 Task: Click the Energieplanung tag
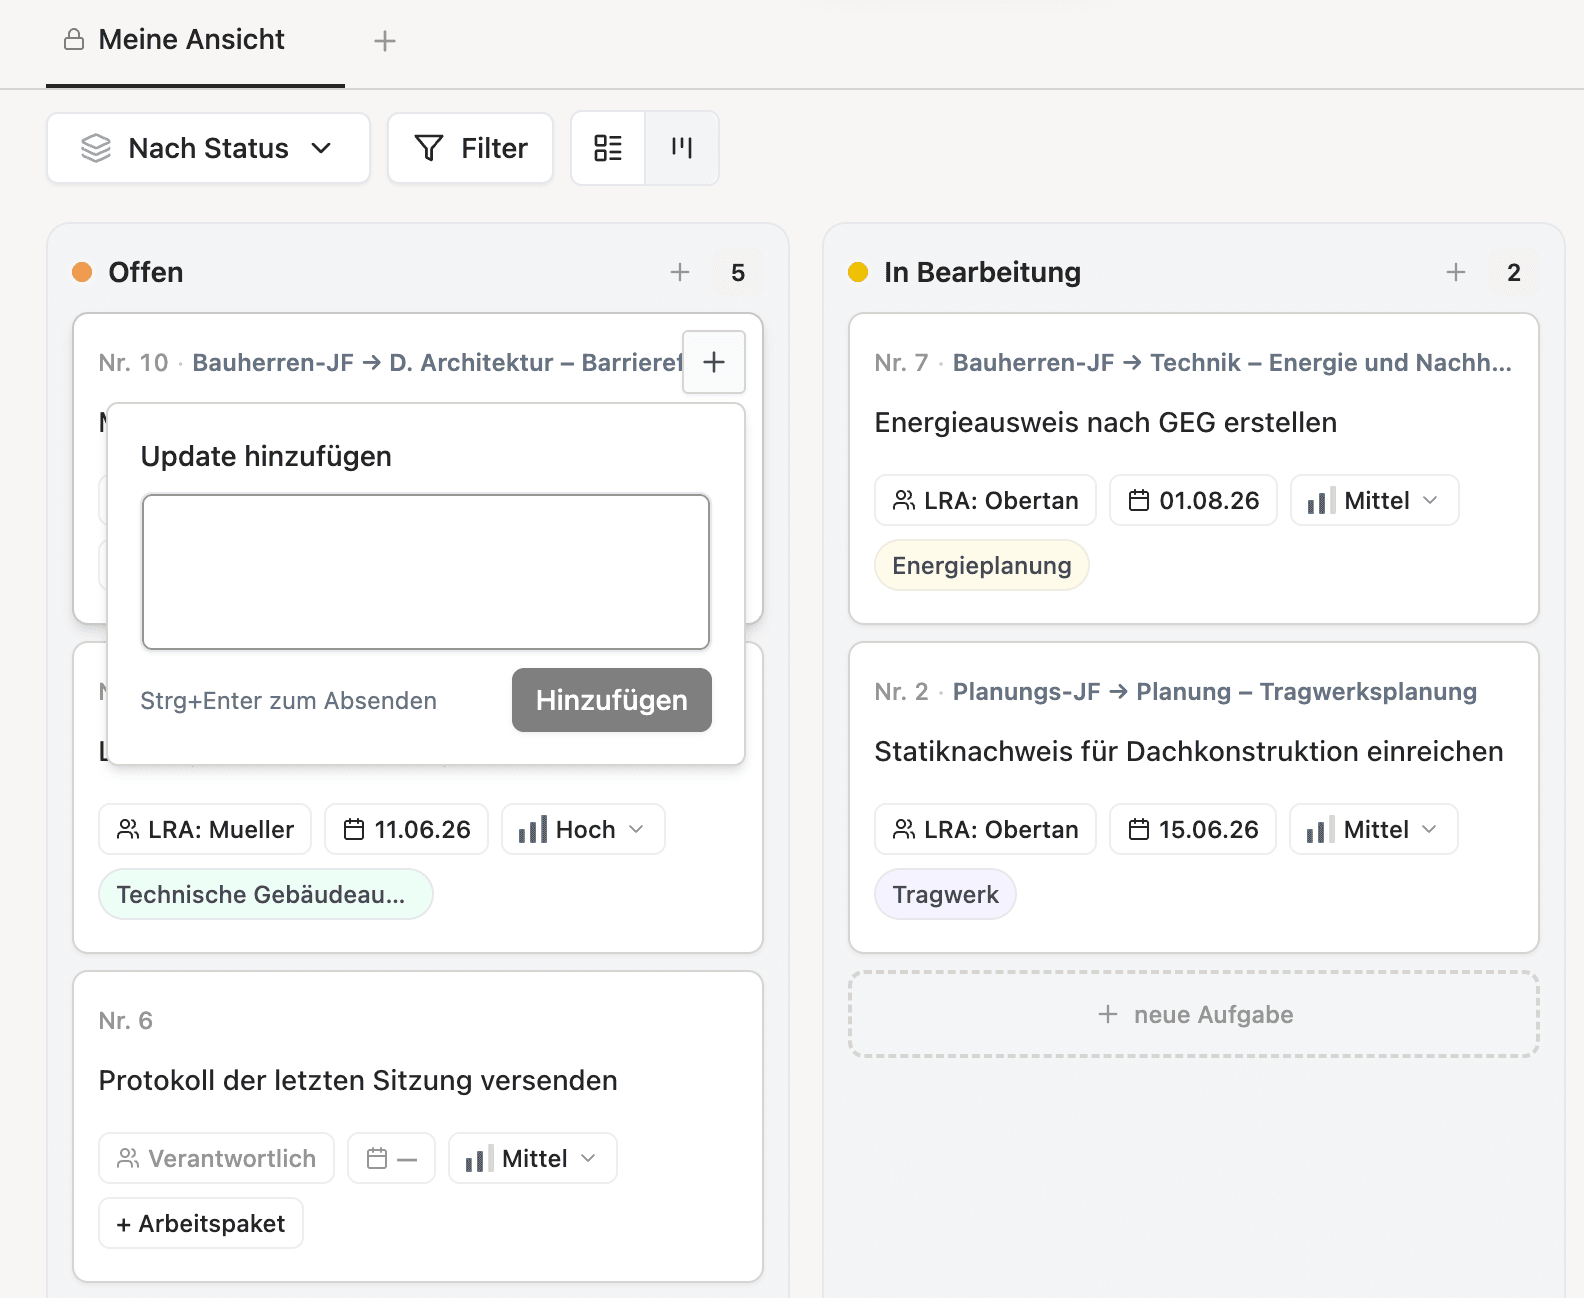[x=982, y=565]
